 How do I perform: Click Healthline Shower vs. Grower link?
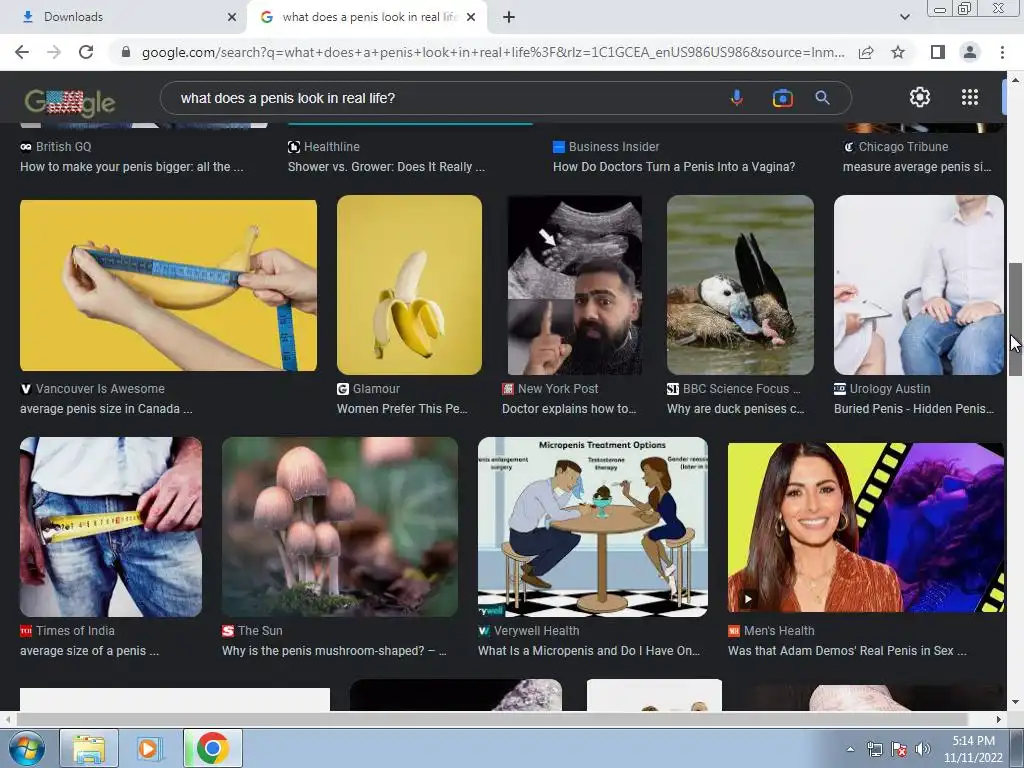(386, 167)
